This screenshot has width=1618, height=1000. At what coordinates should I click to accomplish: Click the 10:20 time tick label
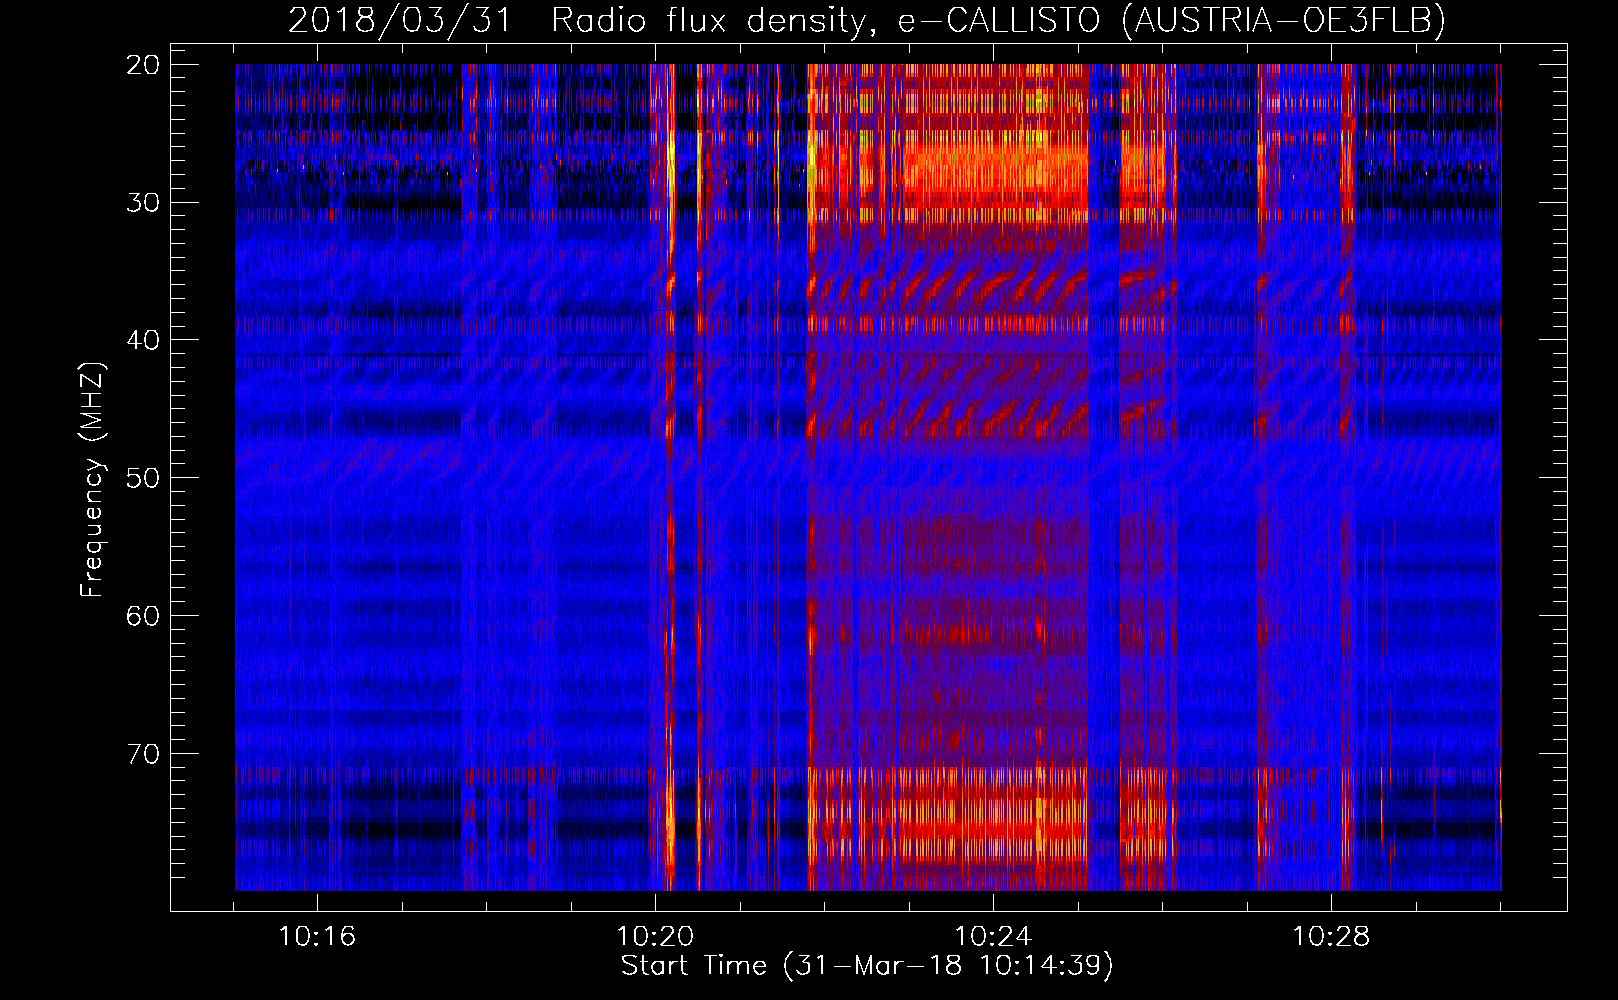(x=655, y=937)
